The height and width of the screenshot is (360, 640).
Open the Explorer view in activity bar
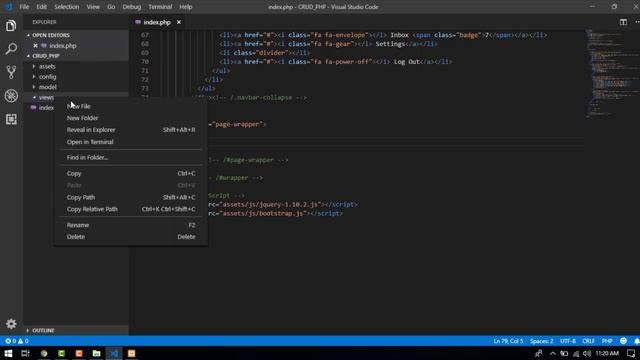pos(11,26)
